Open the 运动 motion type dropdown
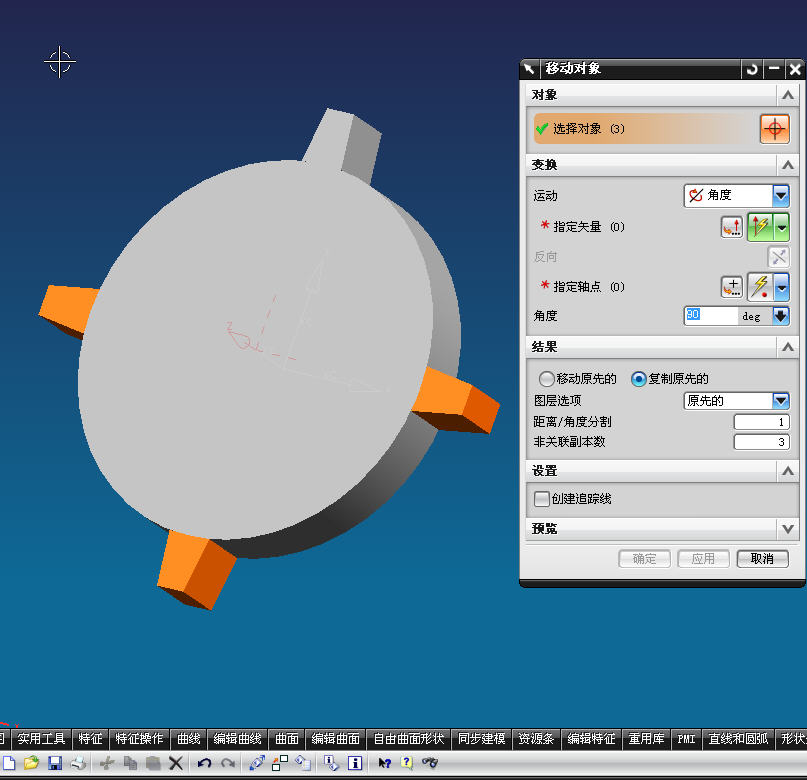Viewport: 807px width, 780px height. pos(781,196)
